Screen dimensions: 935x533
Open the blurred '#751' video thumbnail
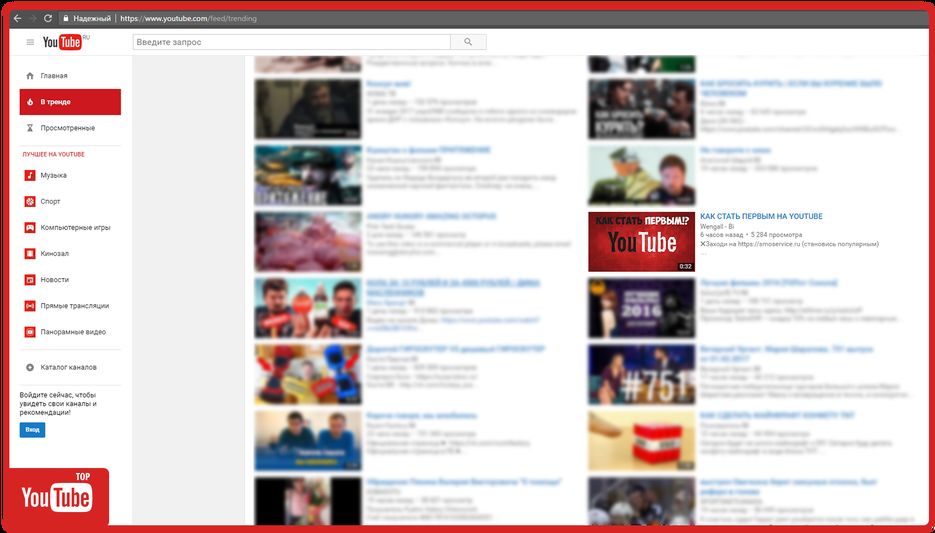coord(642,374)
